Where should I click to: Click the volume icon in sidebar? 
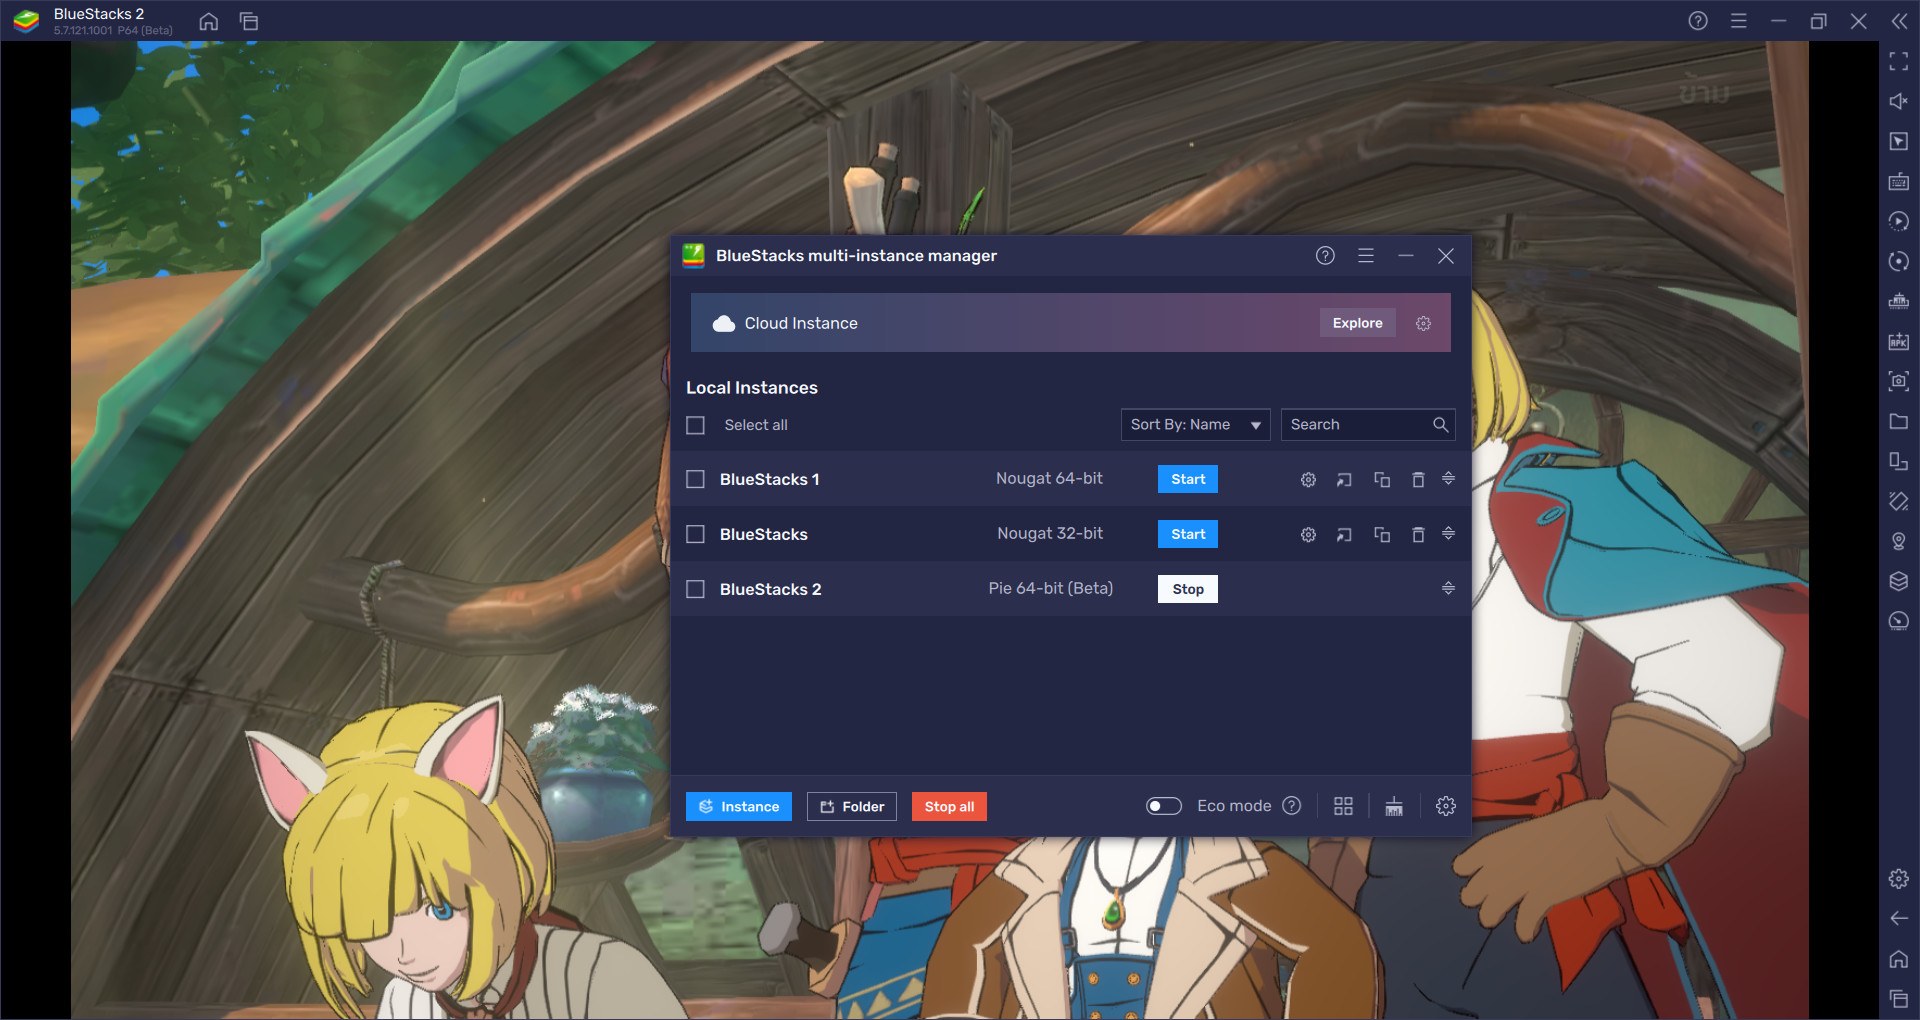pos(1899,101)
